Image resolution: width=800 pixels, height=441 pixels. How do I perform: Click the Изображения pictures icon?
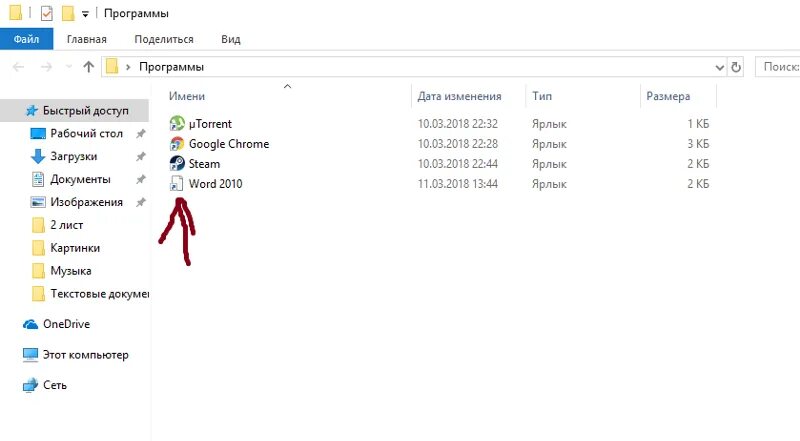(x=38, y=202)
